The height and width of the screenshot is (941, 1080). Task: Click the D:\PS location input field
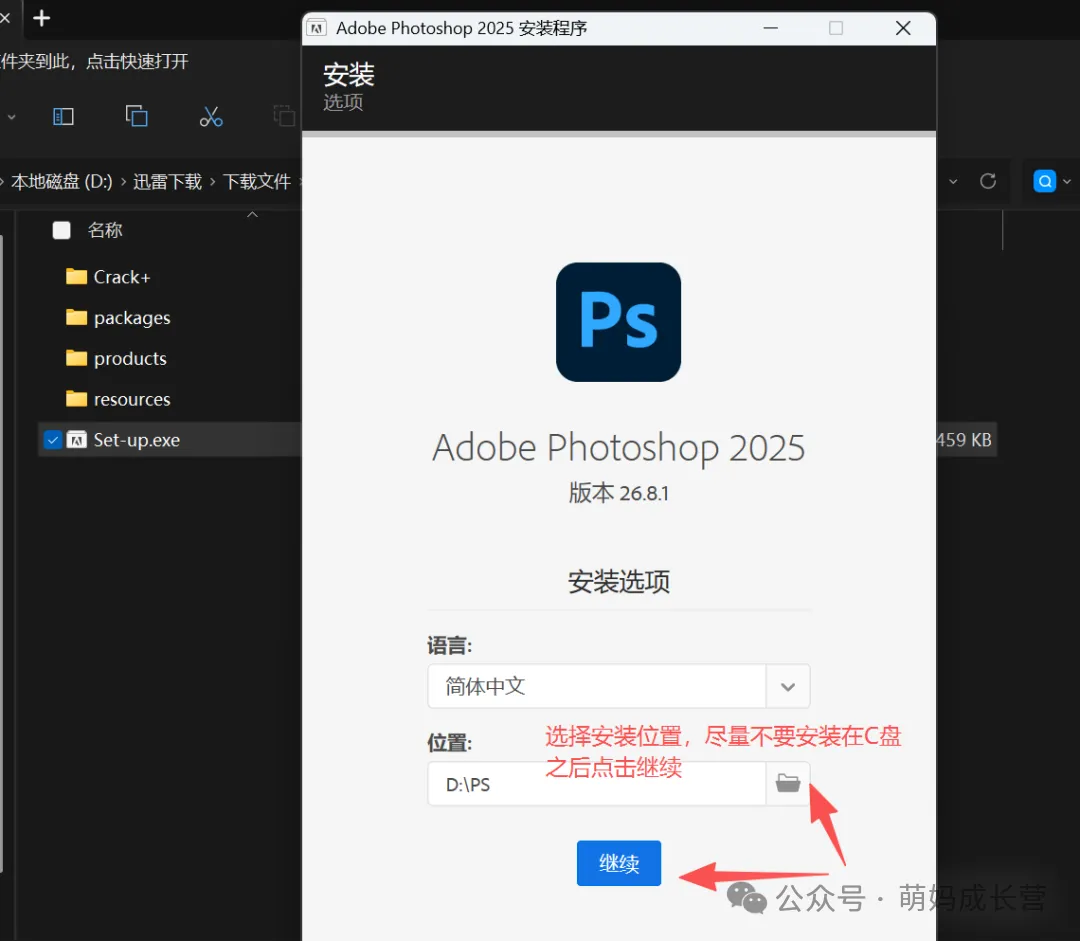[596, 783]
